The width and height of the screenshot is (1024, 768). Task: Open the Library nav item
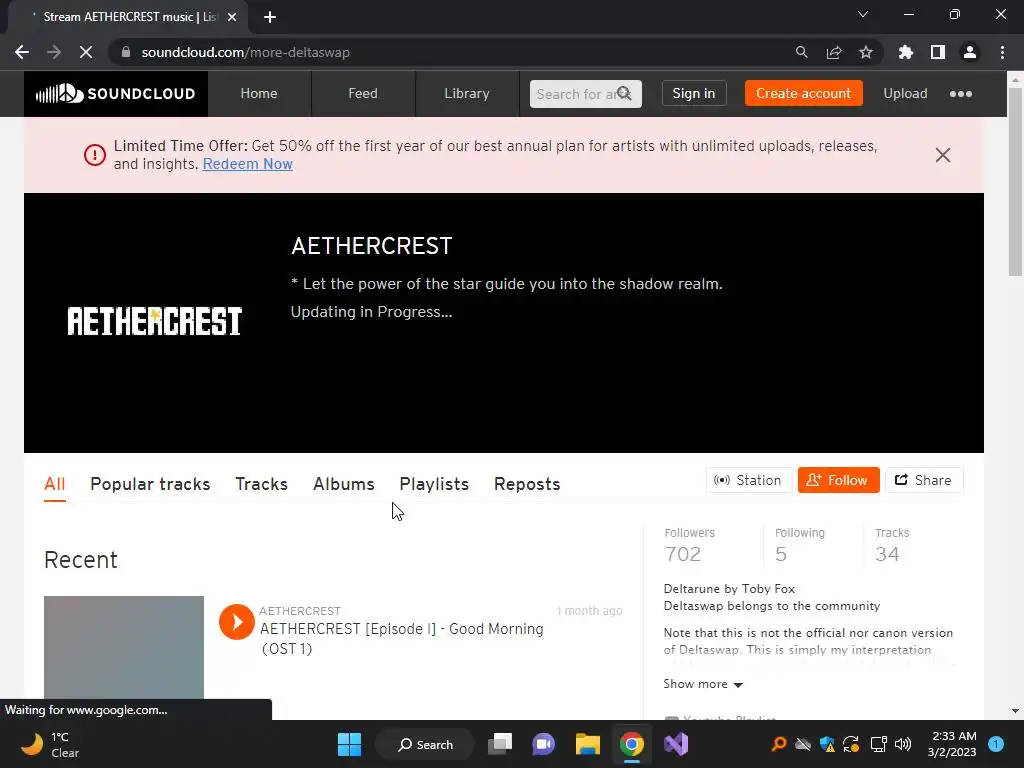point(466,93)
